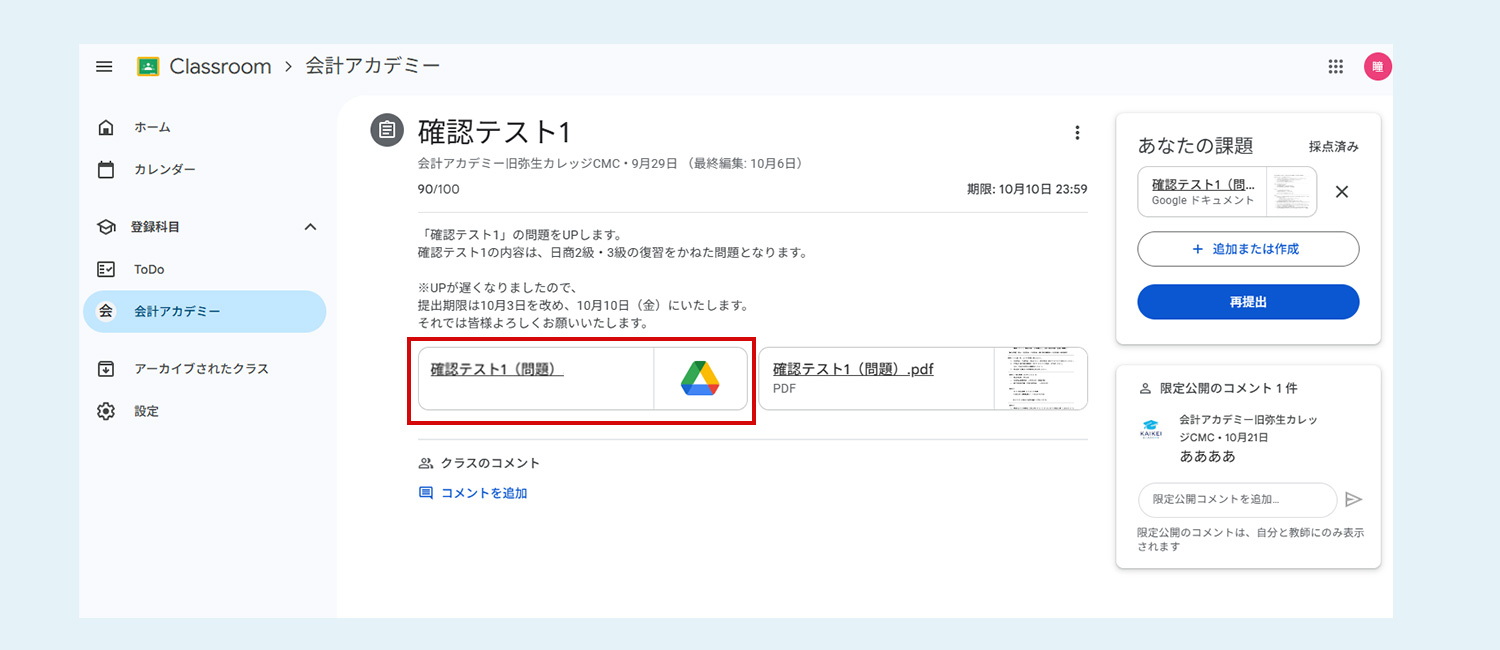Remove the attached 確認テスト1 Google document
The height and width of the screenshot is (650, 1500).
coord(1342,192)
